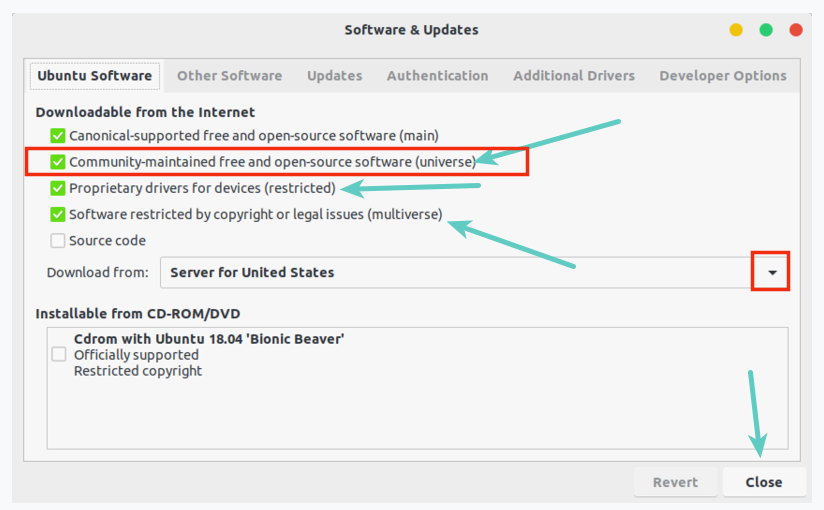Open the Download from dropdown arrow

pyautogui.click(x=772, y=272)
